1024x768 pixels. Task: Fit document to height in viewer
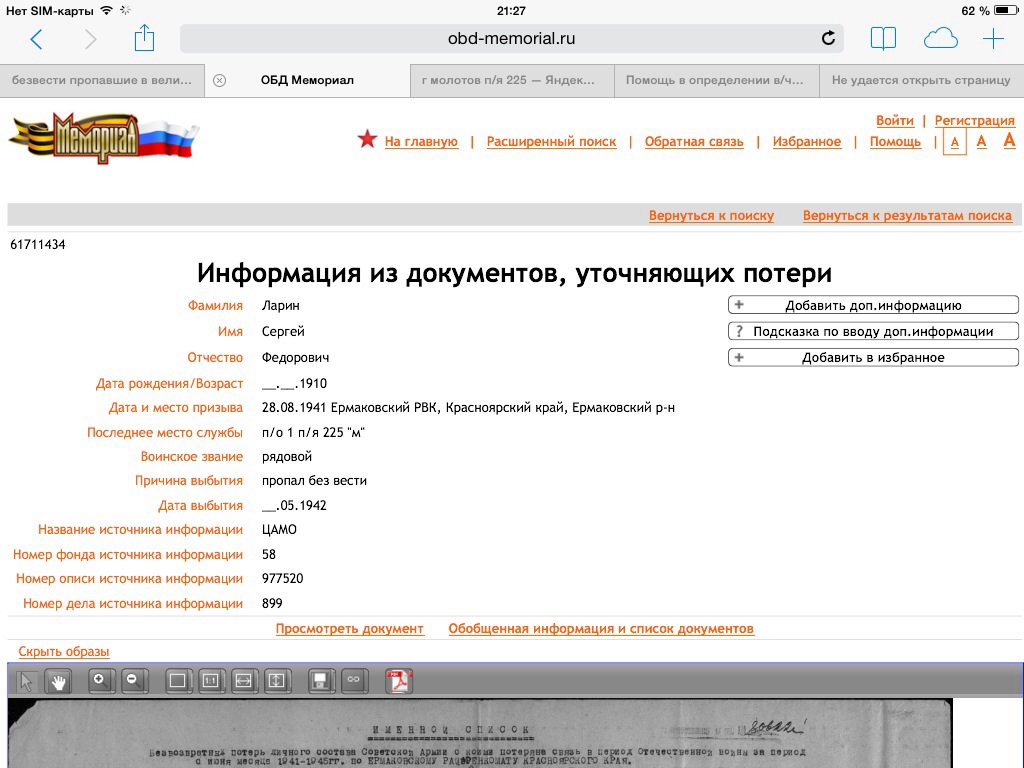click(x=276, y=681)
